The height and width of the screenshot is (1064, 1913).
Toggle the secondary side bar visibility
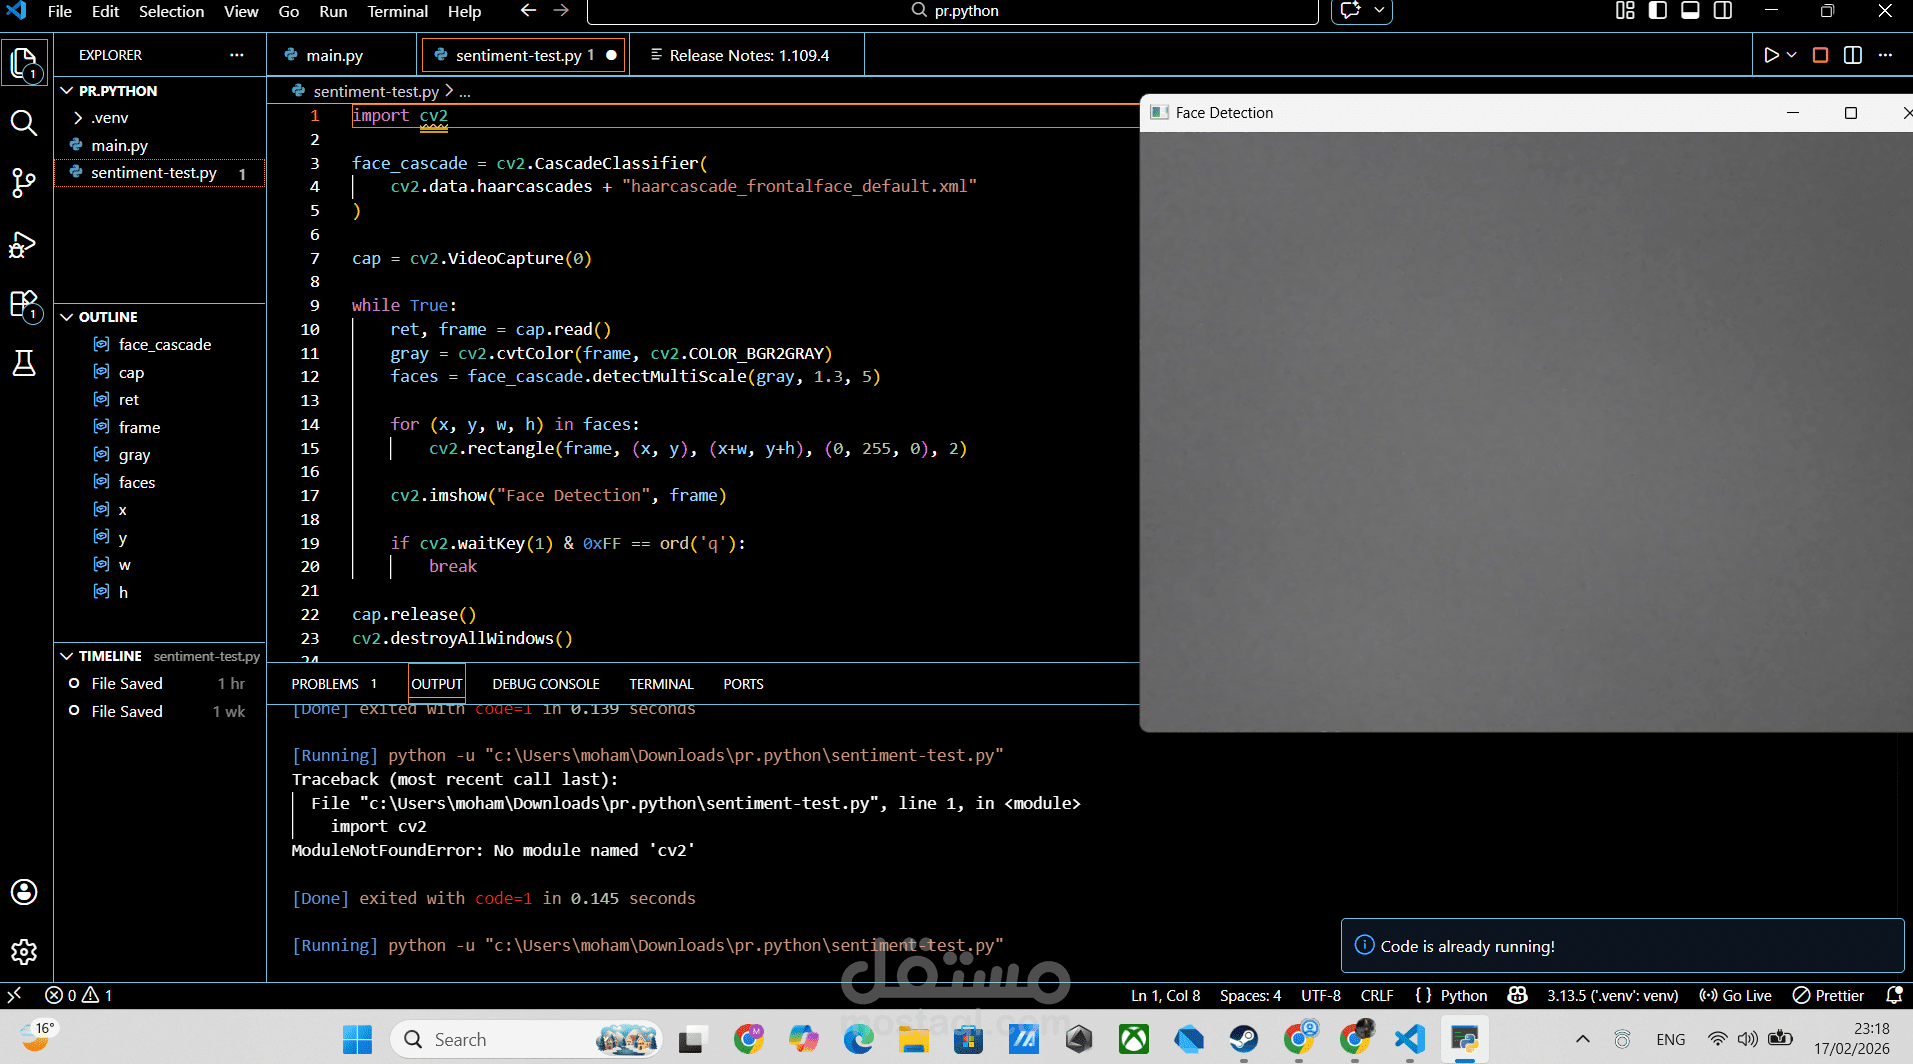pos(1723,11)
